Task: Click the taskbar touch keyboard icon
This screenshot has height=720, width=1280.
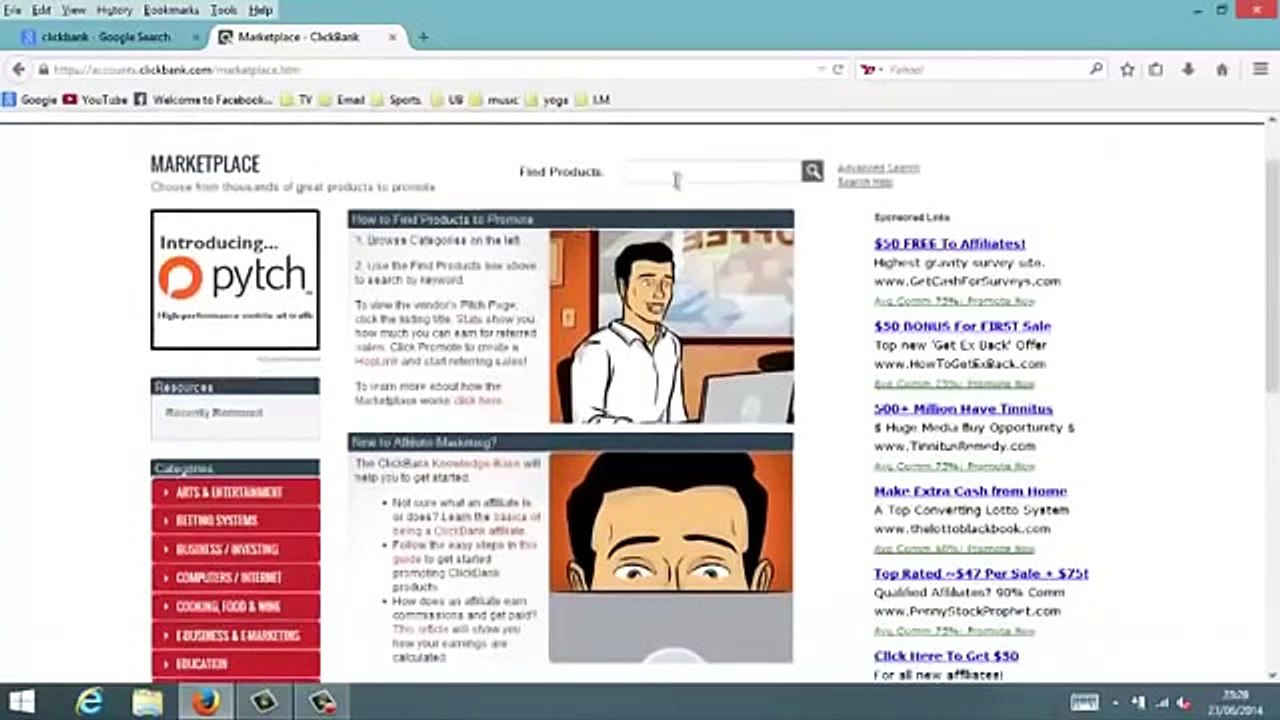Action: [1084, 703]
